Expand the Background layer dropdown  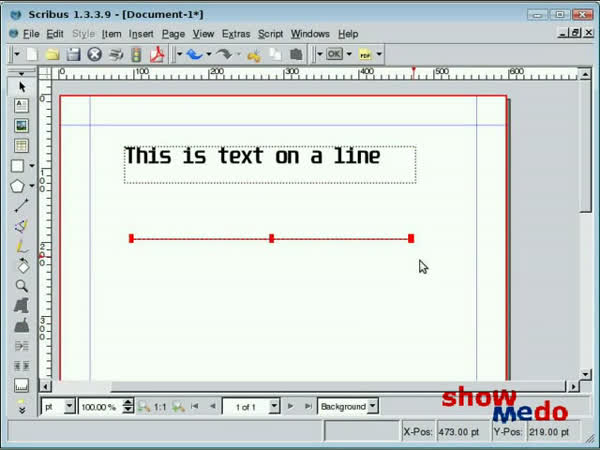(372, 407)
